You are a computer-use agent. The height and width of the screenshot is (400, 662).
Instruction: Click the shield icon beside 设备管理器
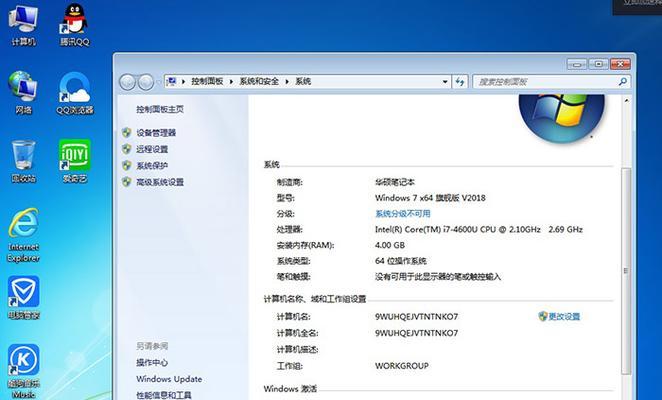(126, 133)
